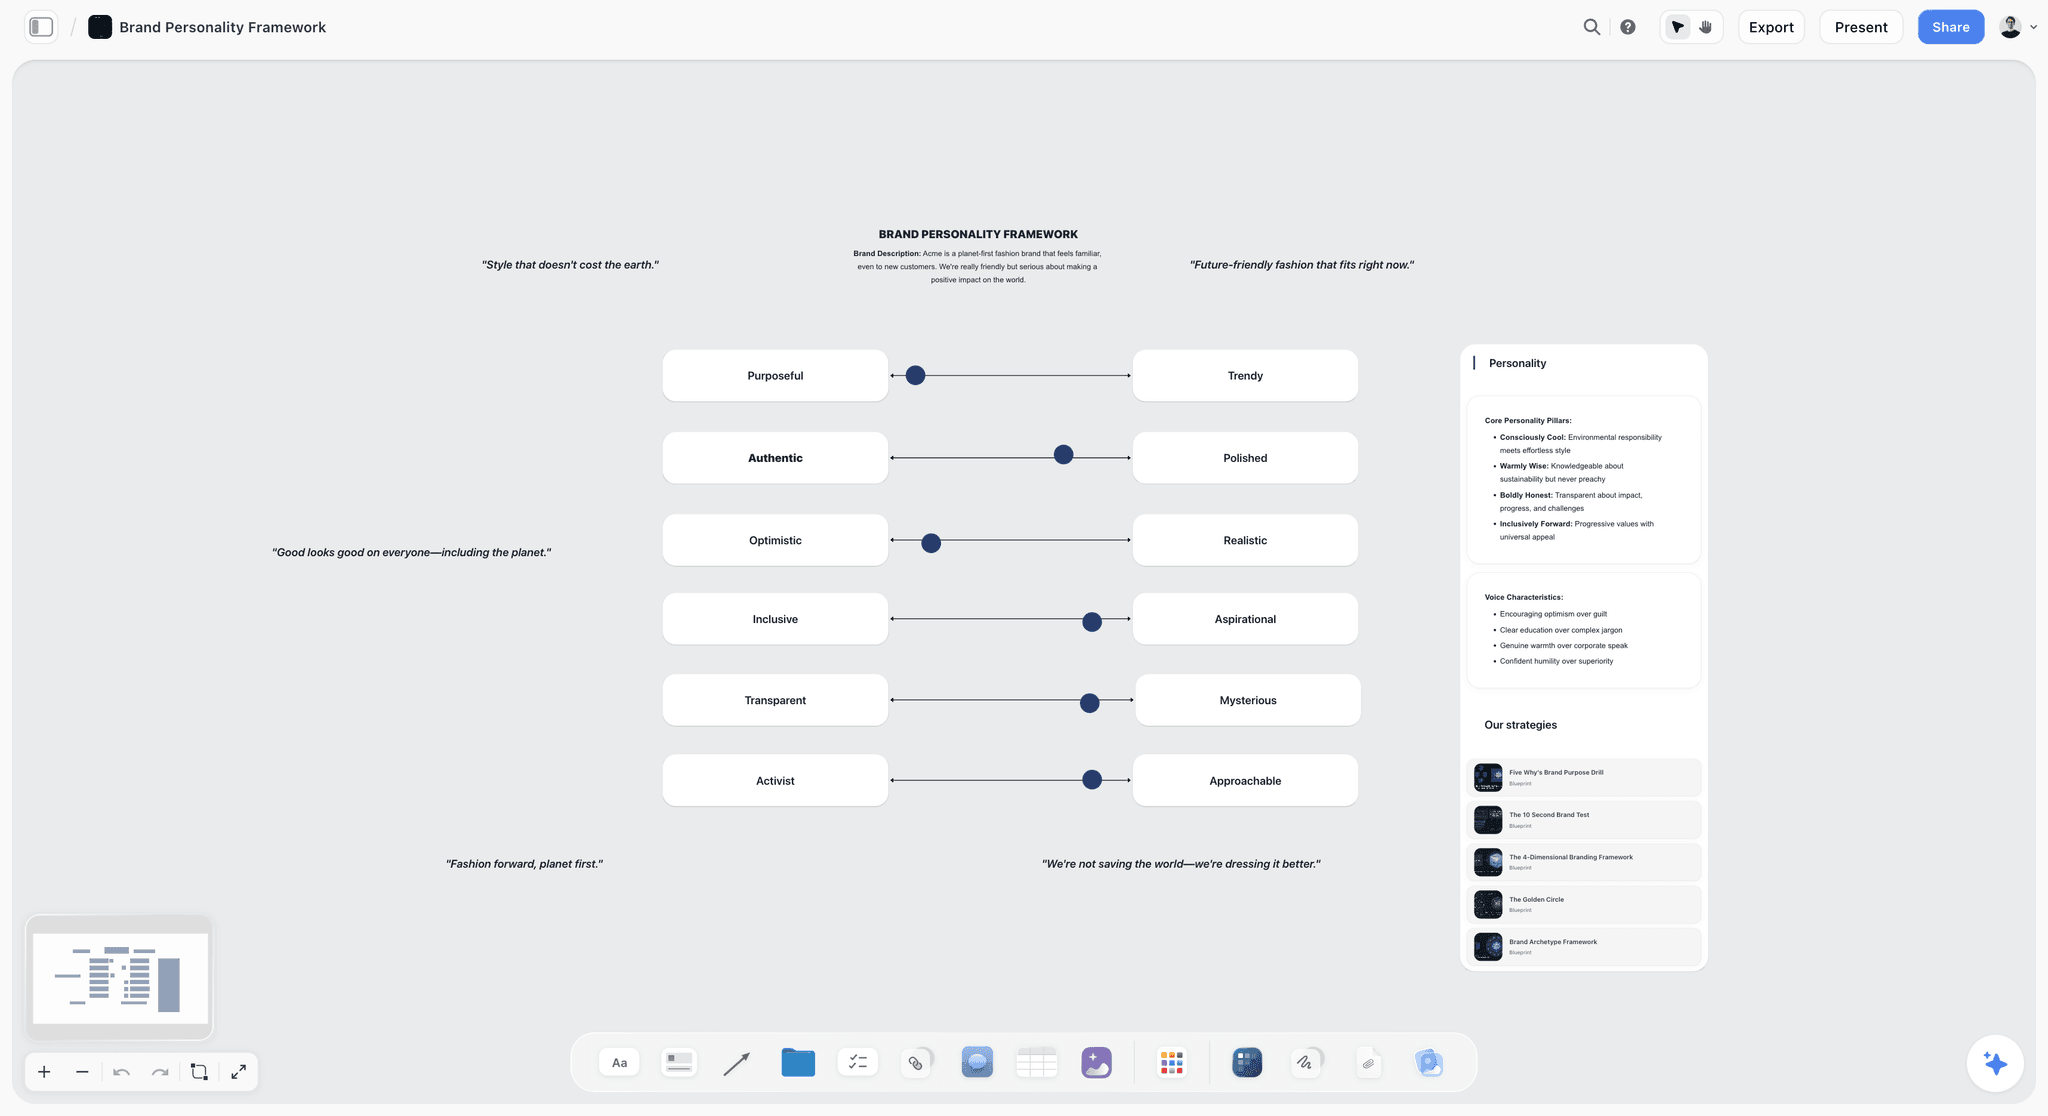Zoom out with the minus button
Image resolution: width=2048 pixels, height=1116 pixels.
click(82, 1072)
